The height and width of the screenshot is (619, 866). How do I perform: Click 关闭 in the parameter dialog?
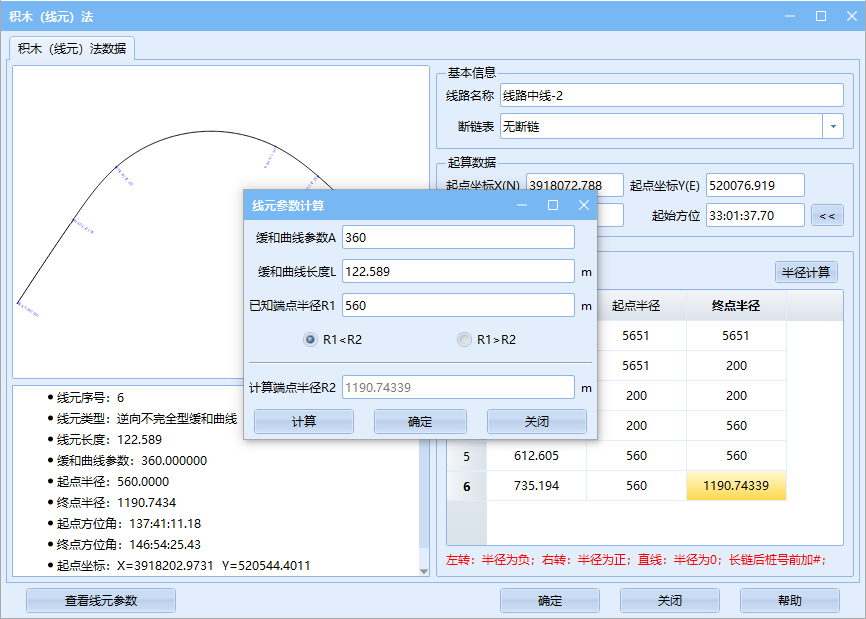(x=536, y=422)
